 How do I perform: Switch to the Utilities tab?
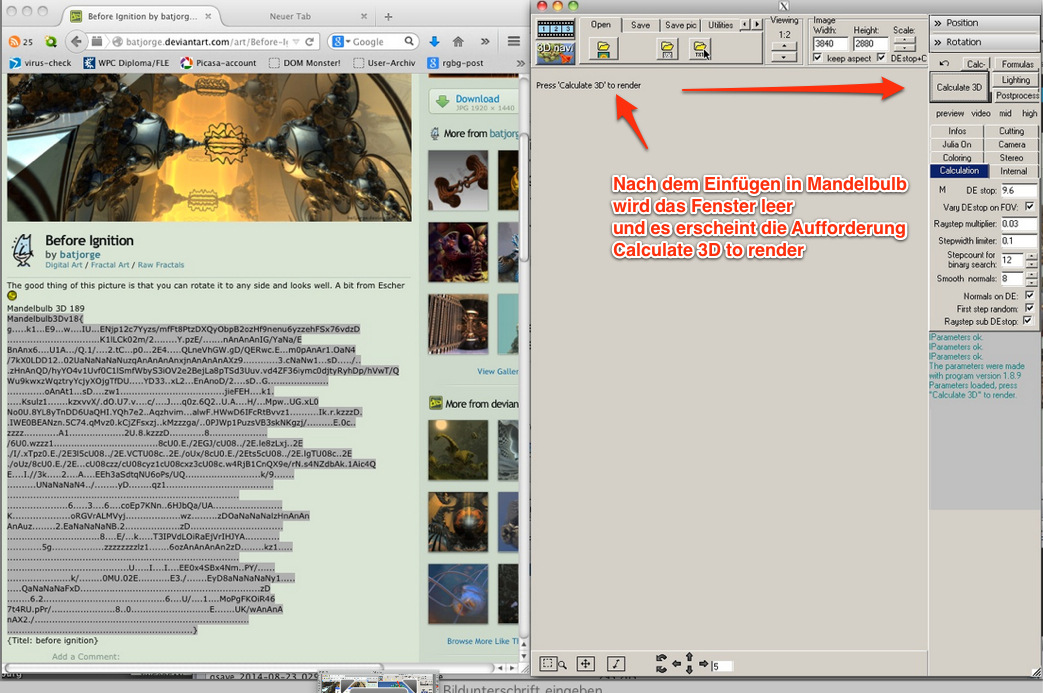[720, 25]
